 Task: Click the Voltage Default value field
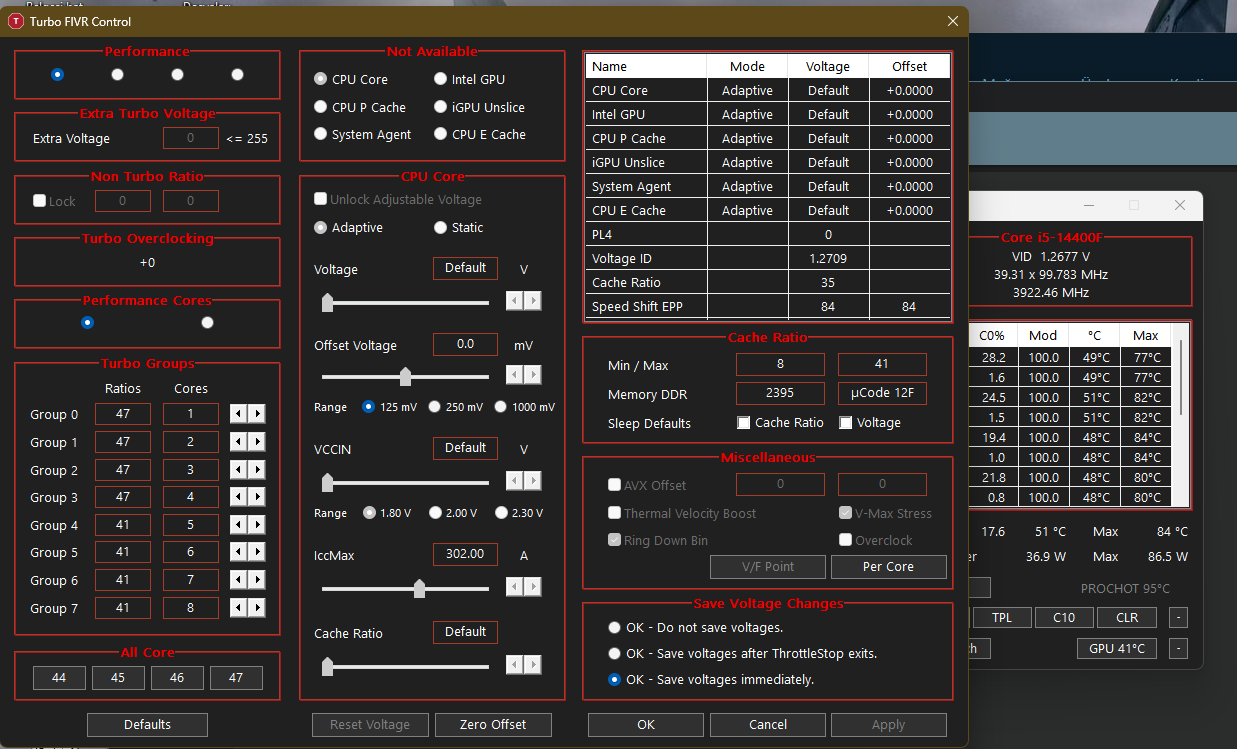point(465,268)
